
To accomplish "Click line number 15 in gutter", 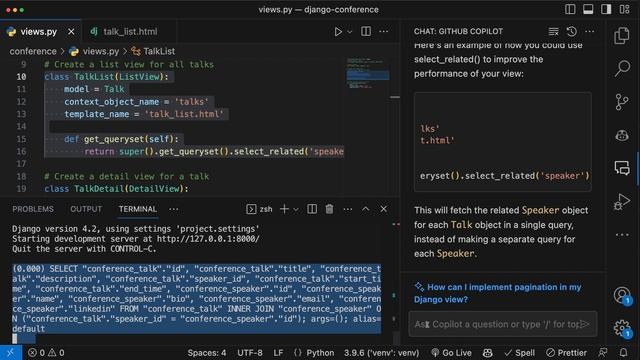I will pyautogui.click(x=21, y=139).
